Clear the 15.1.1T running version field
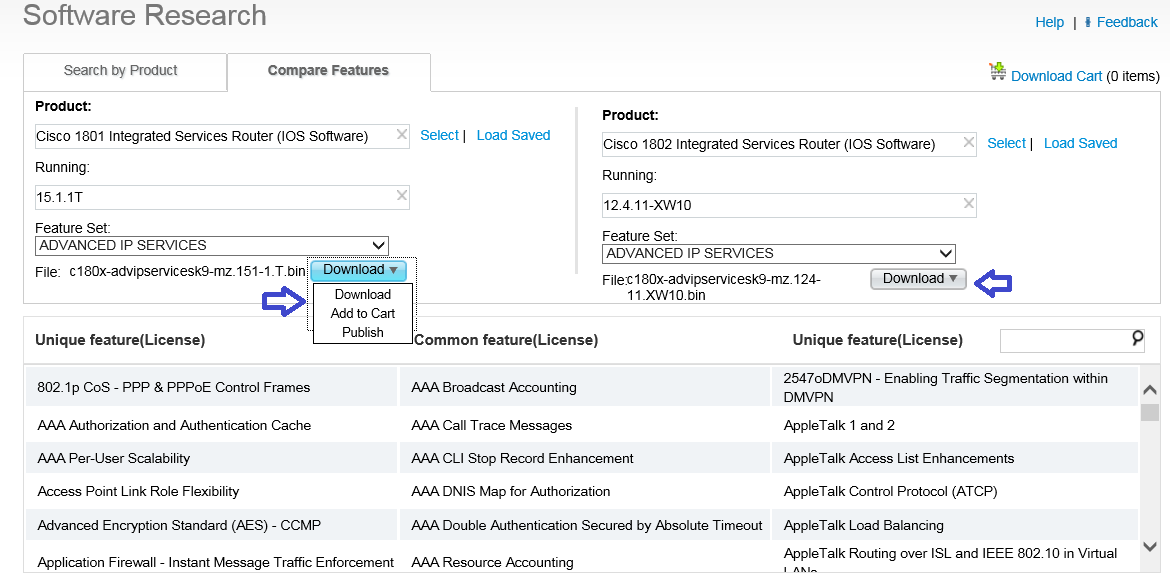This screenshot has height=575, width=1170. (x=401, y=195)
